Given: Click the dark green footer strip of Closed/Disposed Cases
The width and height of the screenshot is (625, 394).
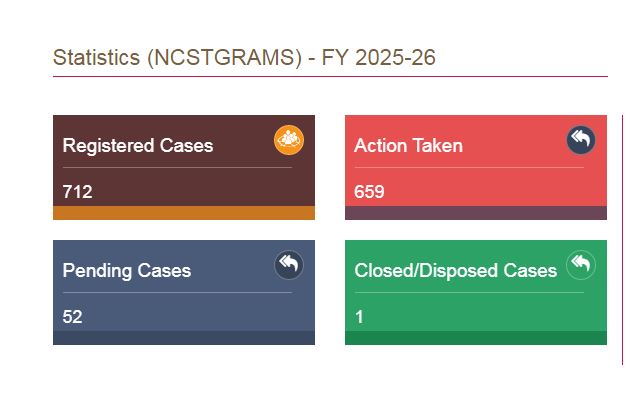Looking at the screenshot, I should (476, 338).
